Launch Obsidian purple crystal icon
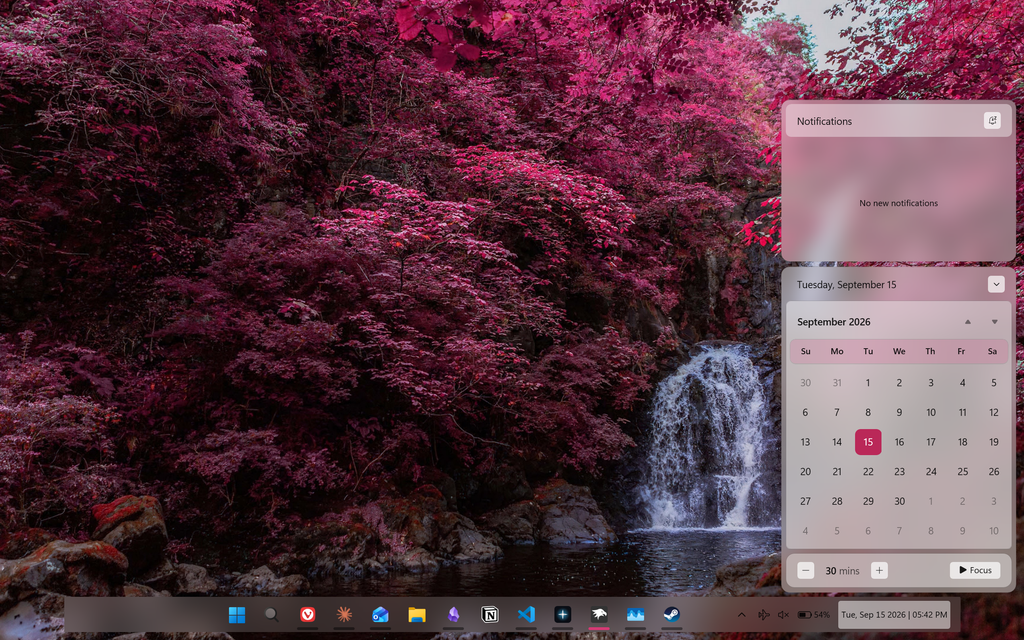 pos(453,615)
